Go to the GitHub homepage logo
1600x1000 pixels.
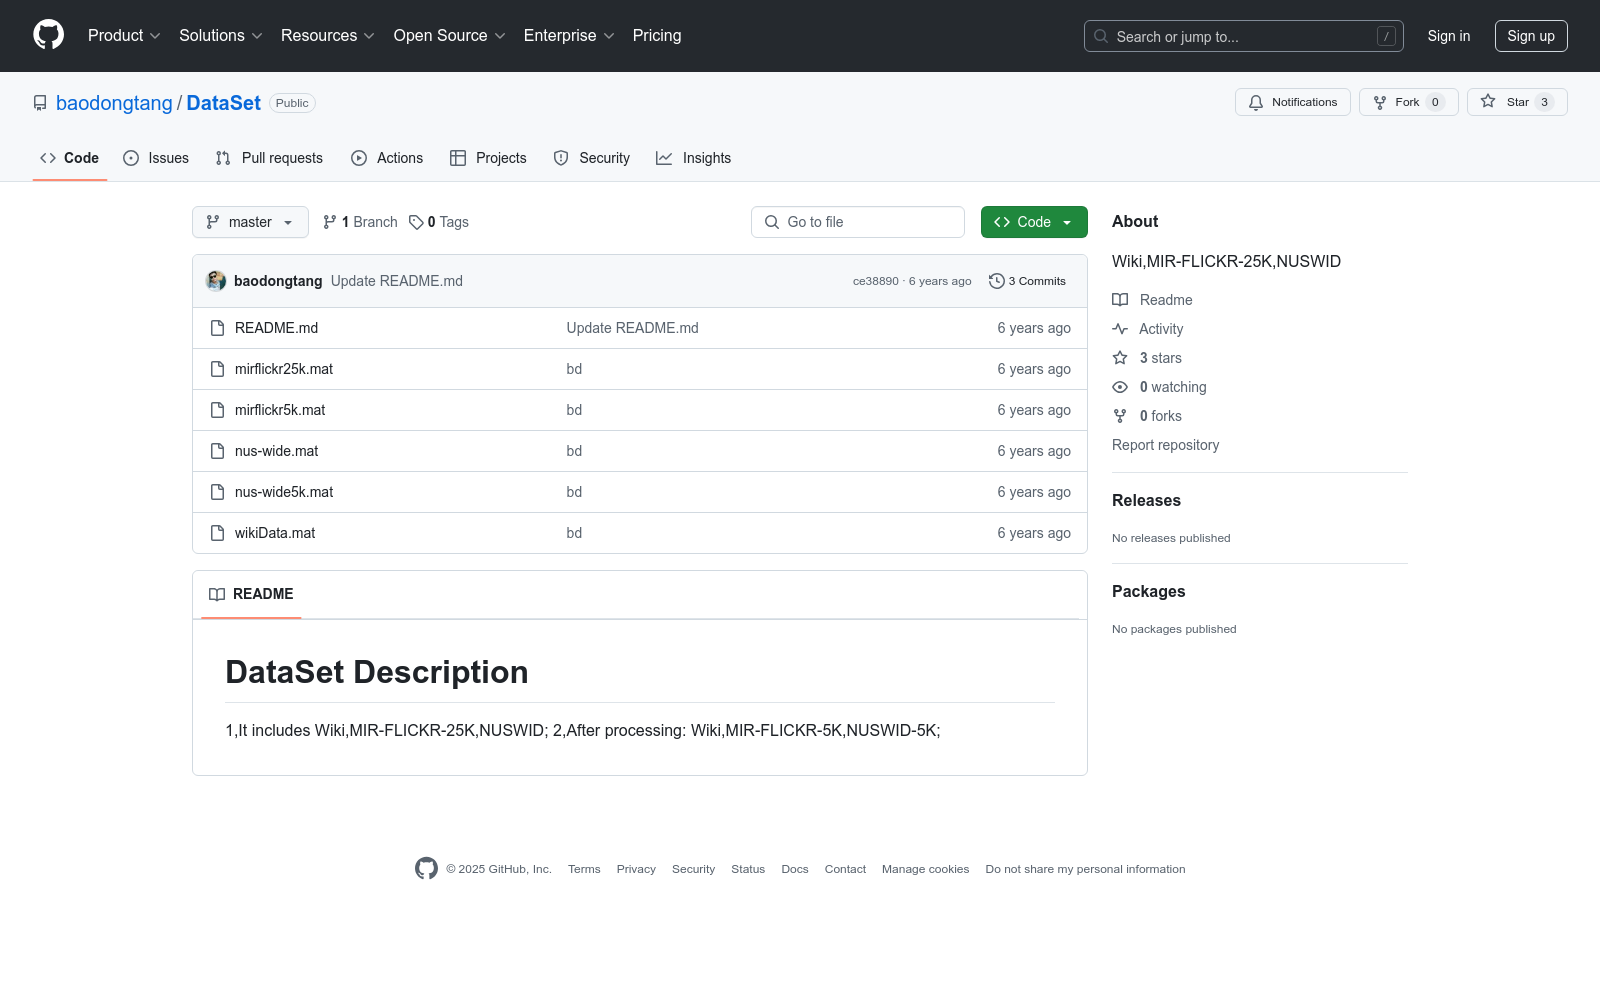point(48,35)
